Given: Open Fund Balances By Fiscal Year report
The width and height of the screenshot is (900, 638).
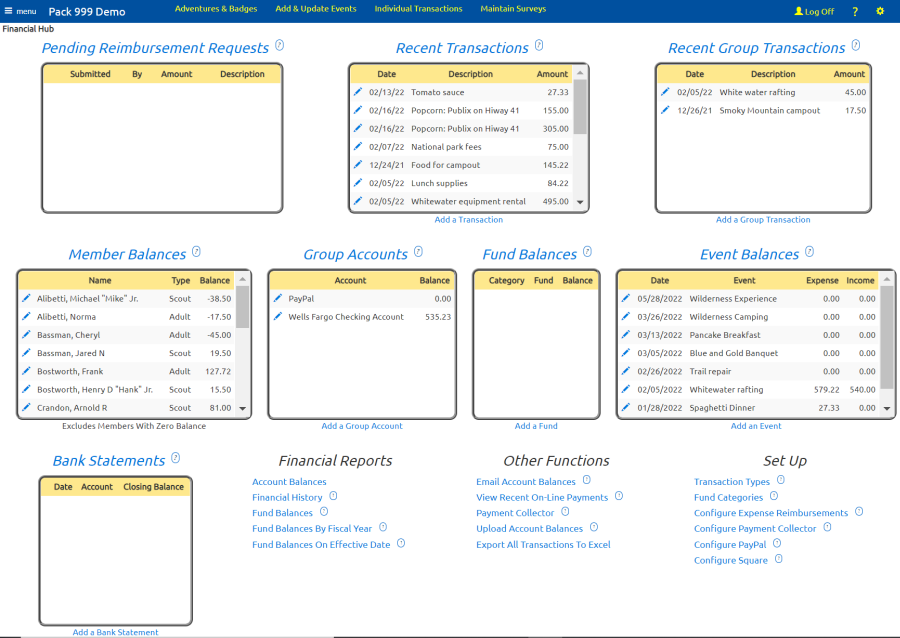Looking at the screenshot, I should (x=312, y=528).
